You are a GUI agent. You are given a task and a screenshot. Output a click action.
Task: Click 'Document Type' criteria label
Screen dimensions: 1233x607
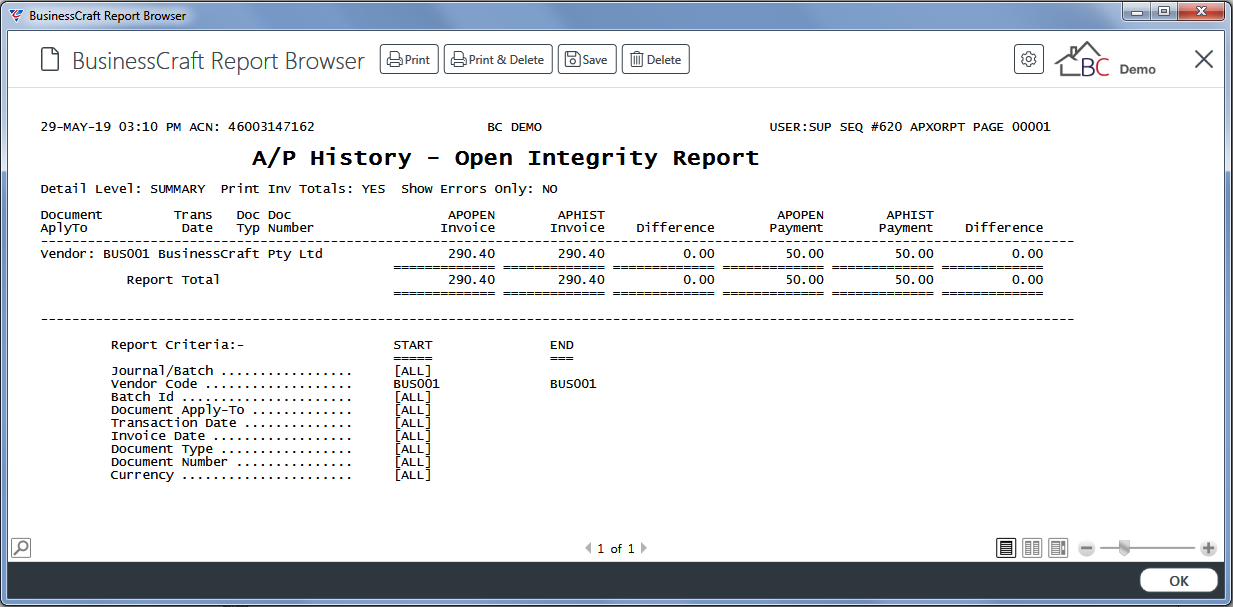(x=162, y=449)
